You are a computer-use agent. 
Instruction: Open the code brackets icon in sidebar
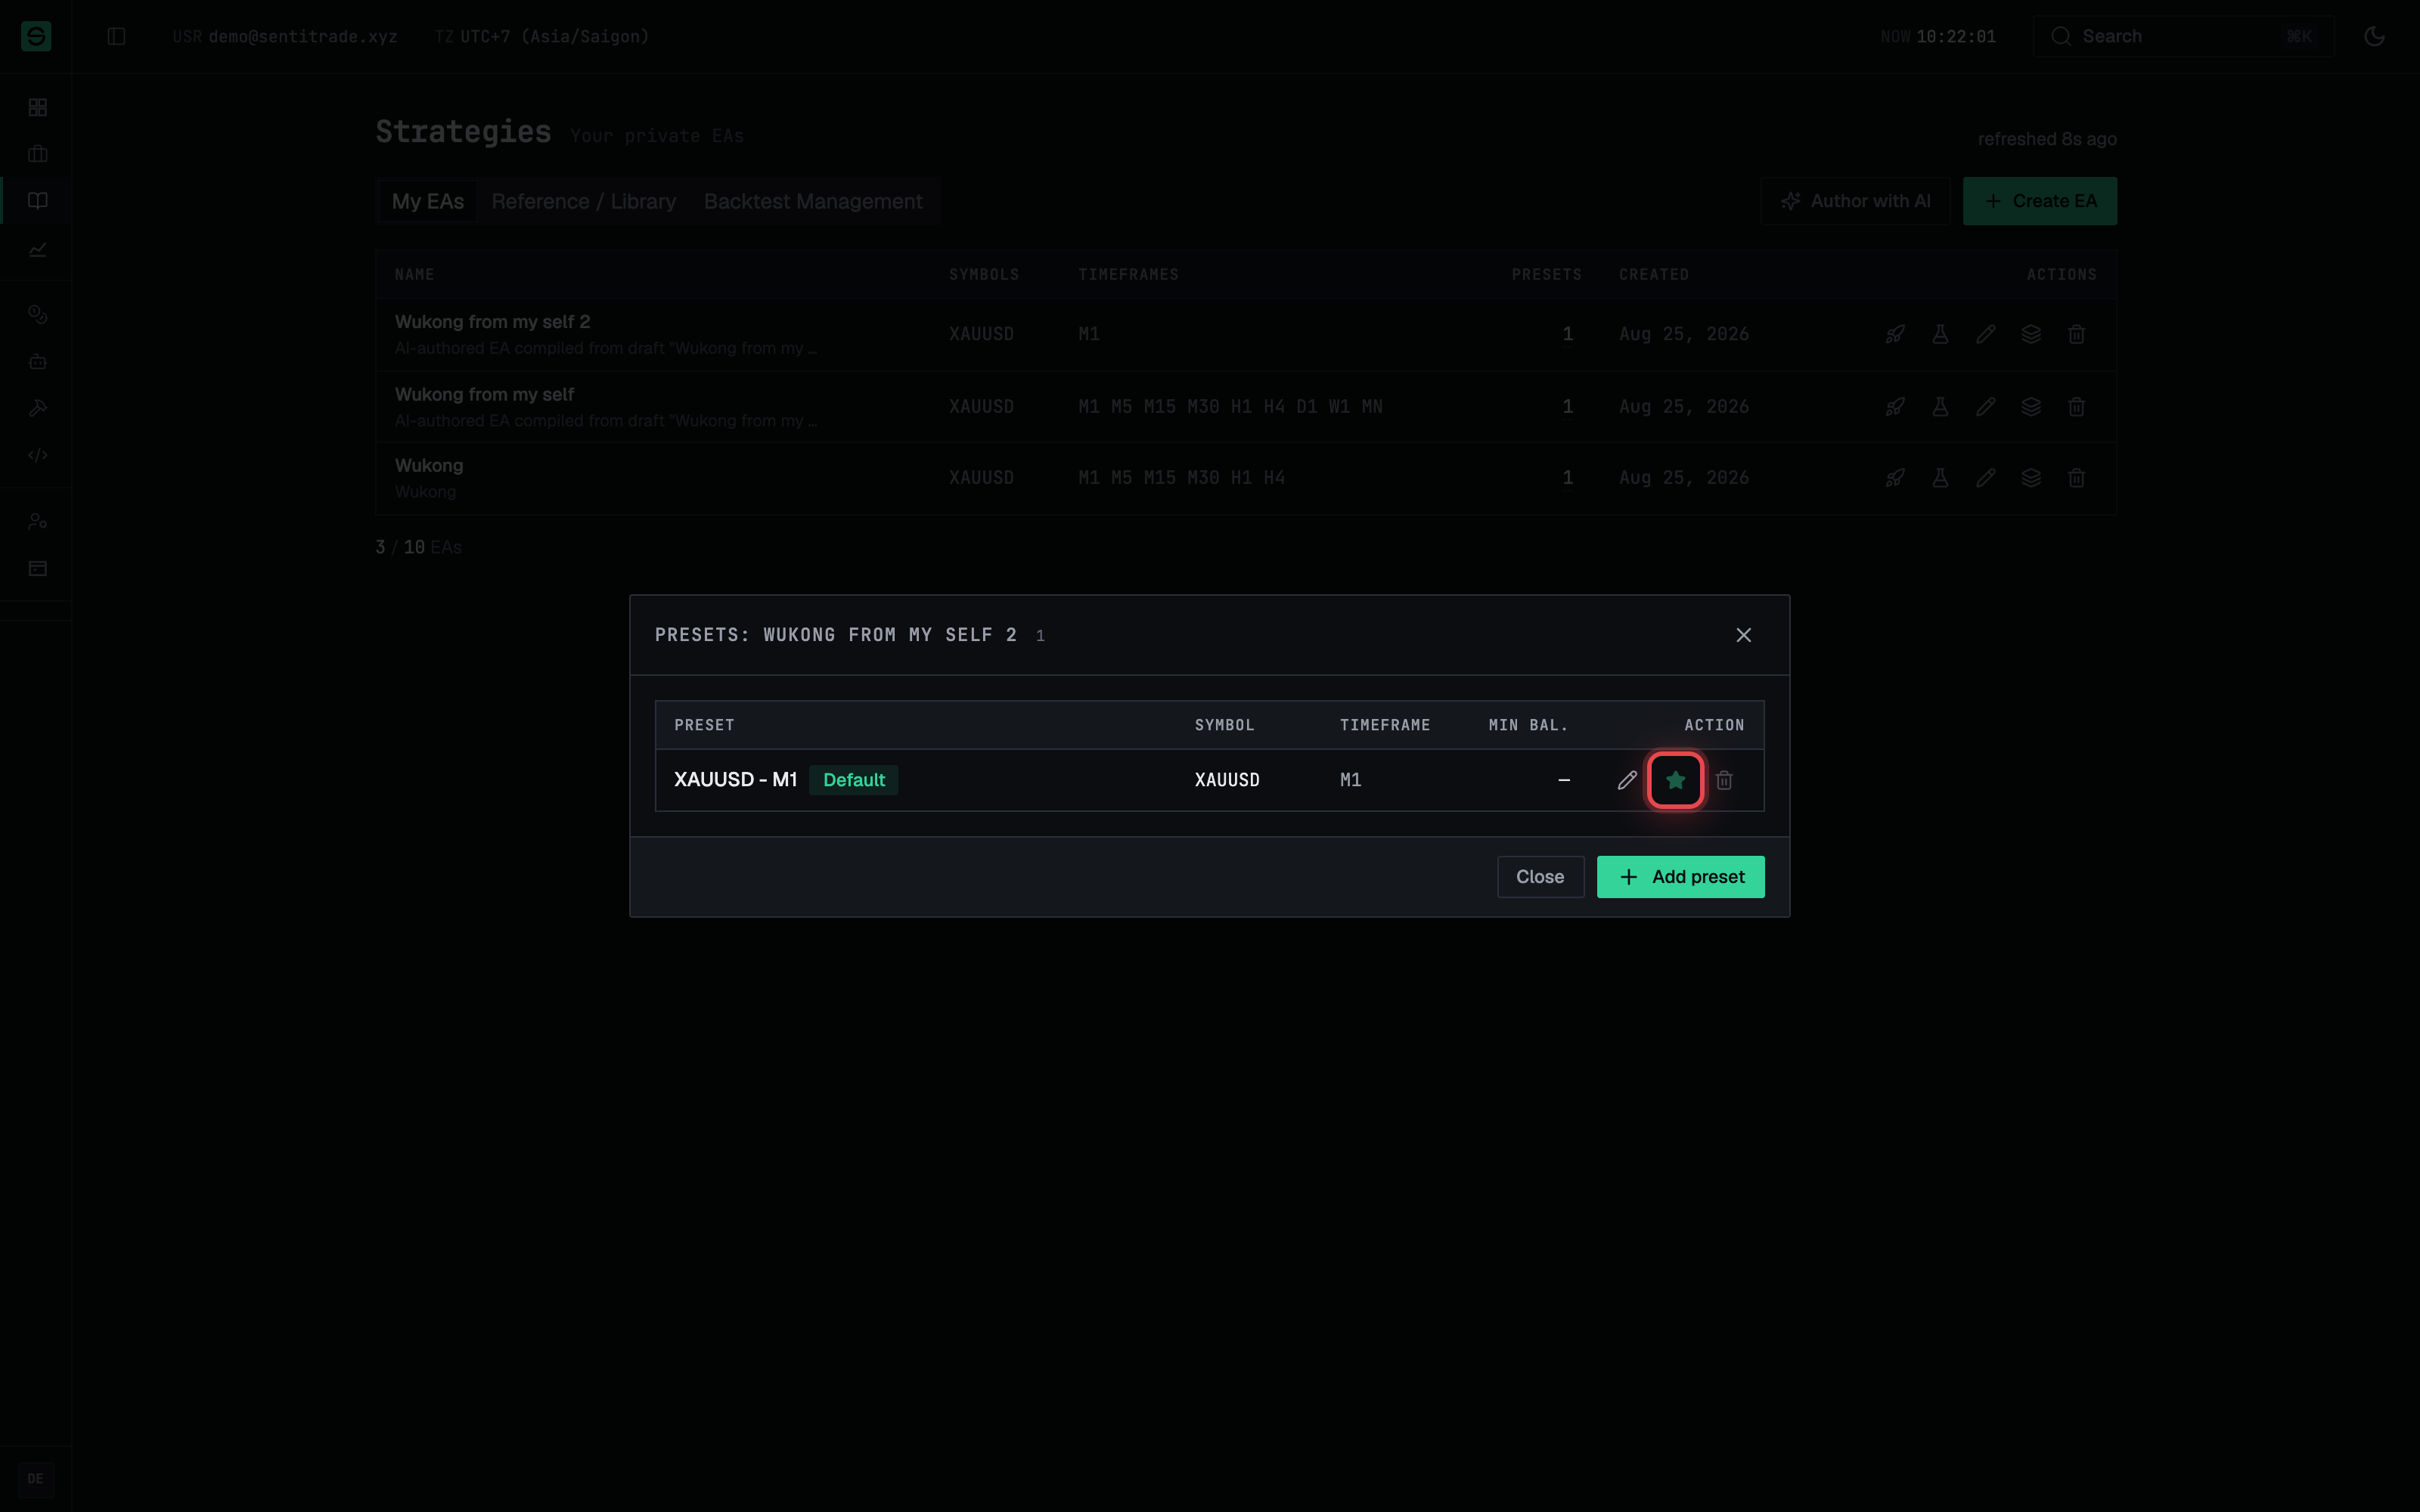(x=38, y=455)
